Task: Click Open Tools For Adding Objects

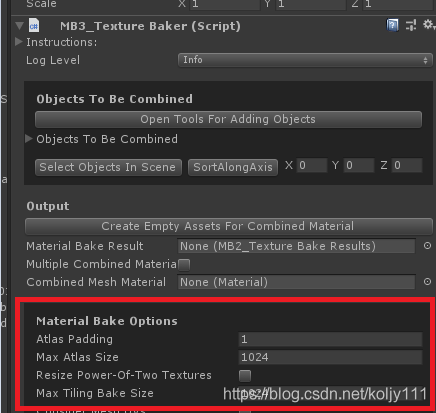Action: (x=228, y=119)
